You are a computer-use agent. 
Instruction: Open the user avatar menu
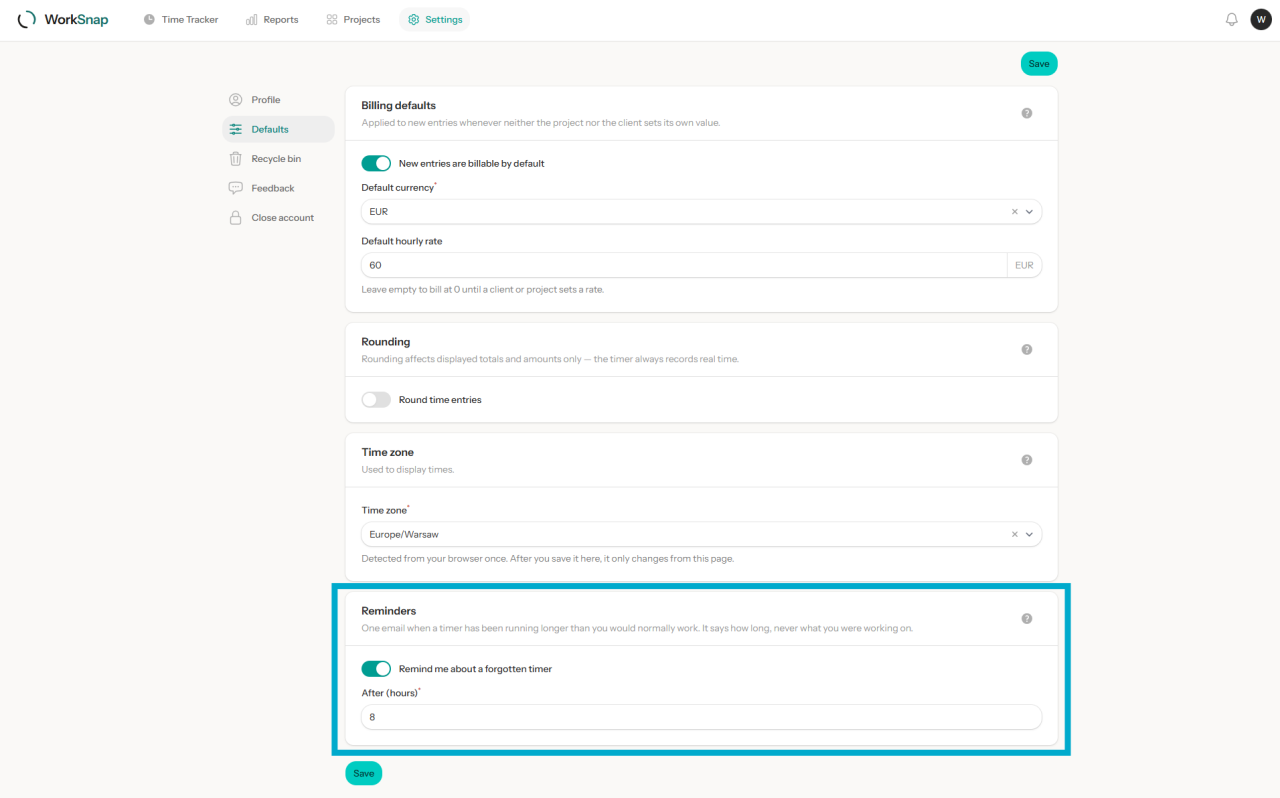tap(1261, 19)
